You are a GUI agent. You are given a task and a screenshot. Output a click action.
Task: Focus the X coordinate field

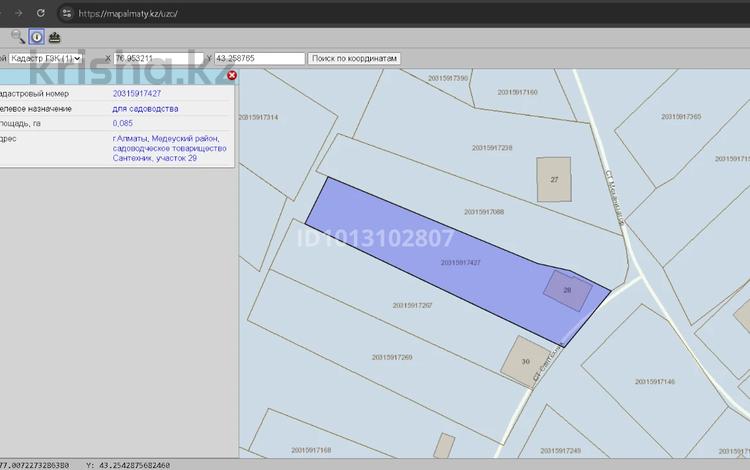158,58
